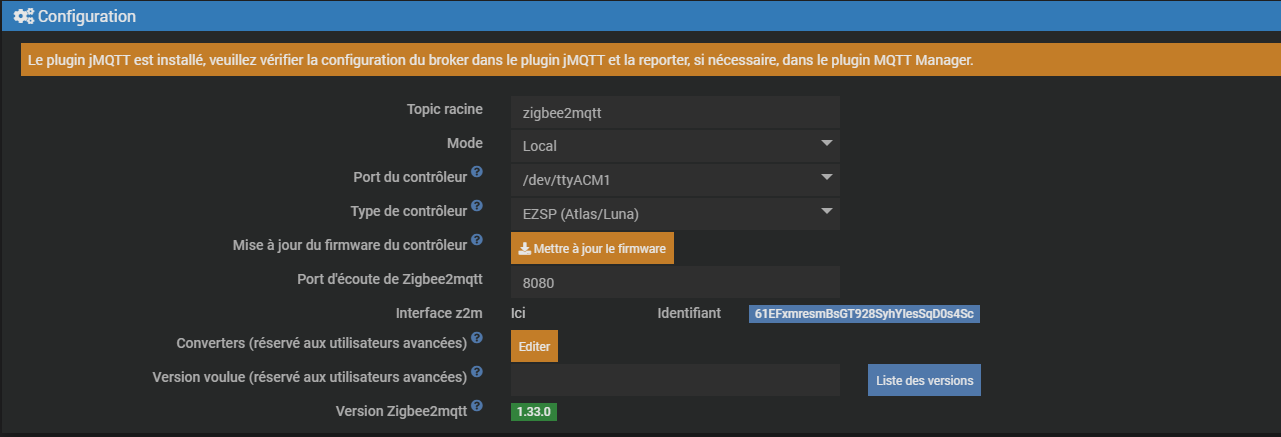Click the Configuration gears icon in header

(x=23, y=17)
